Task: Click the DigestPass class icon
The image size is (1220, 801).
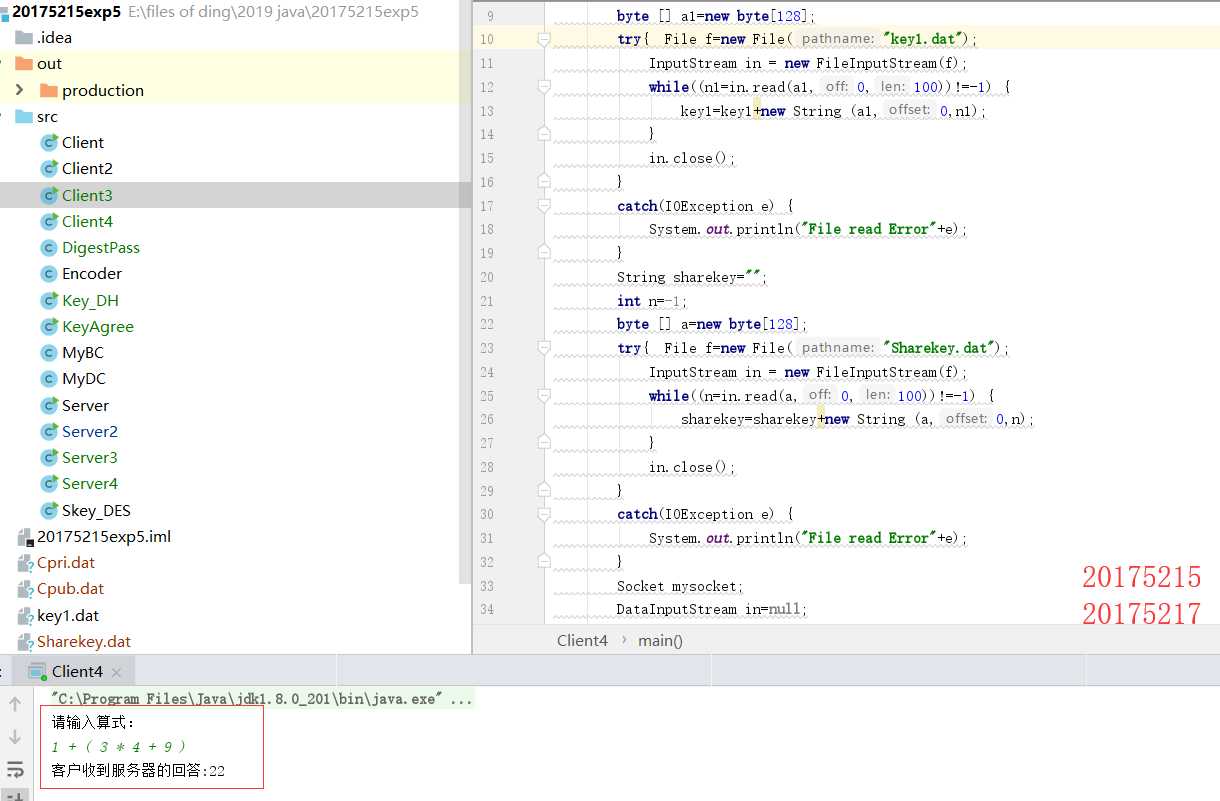Action: 49,248
